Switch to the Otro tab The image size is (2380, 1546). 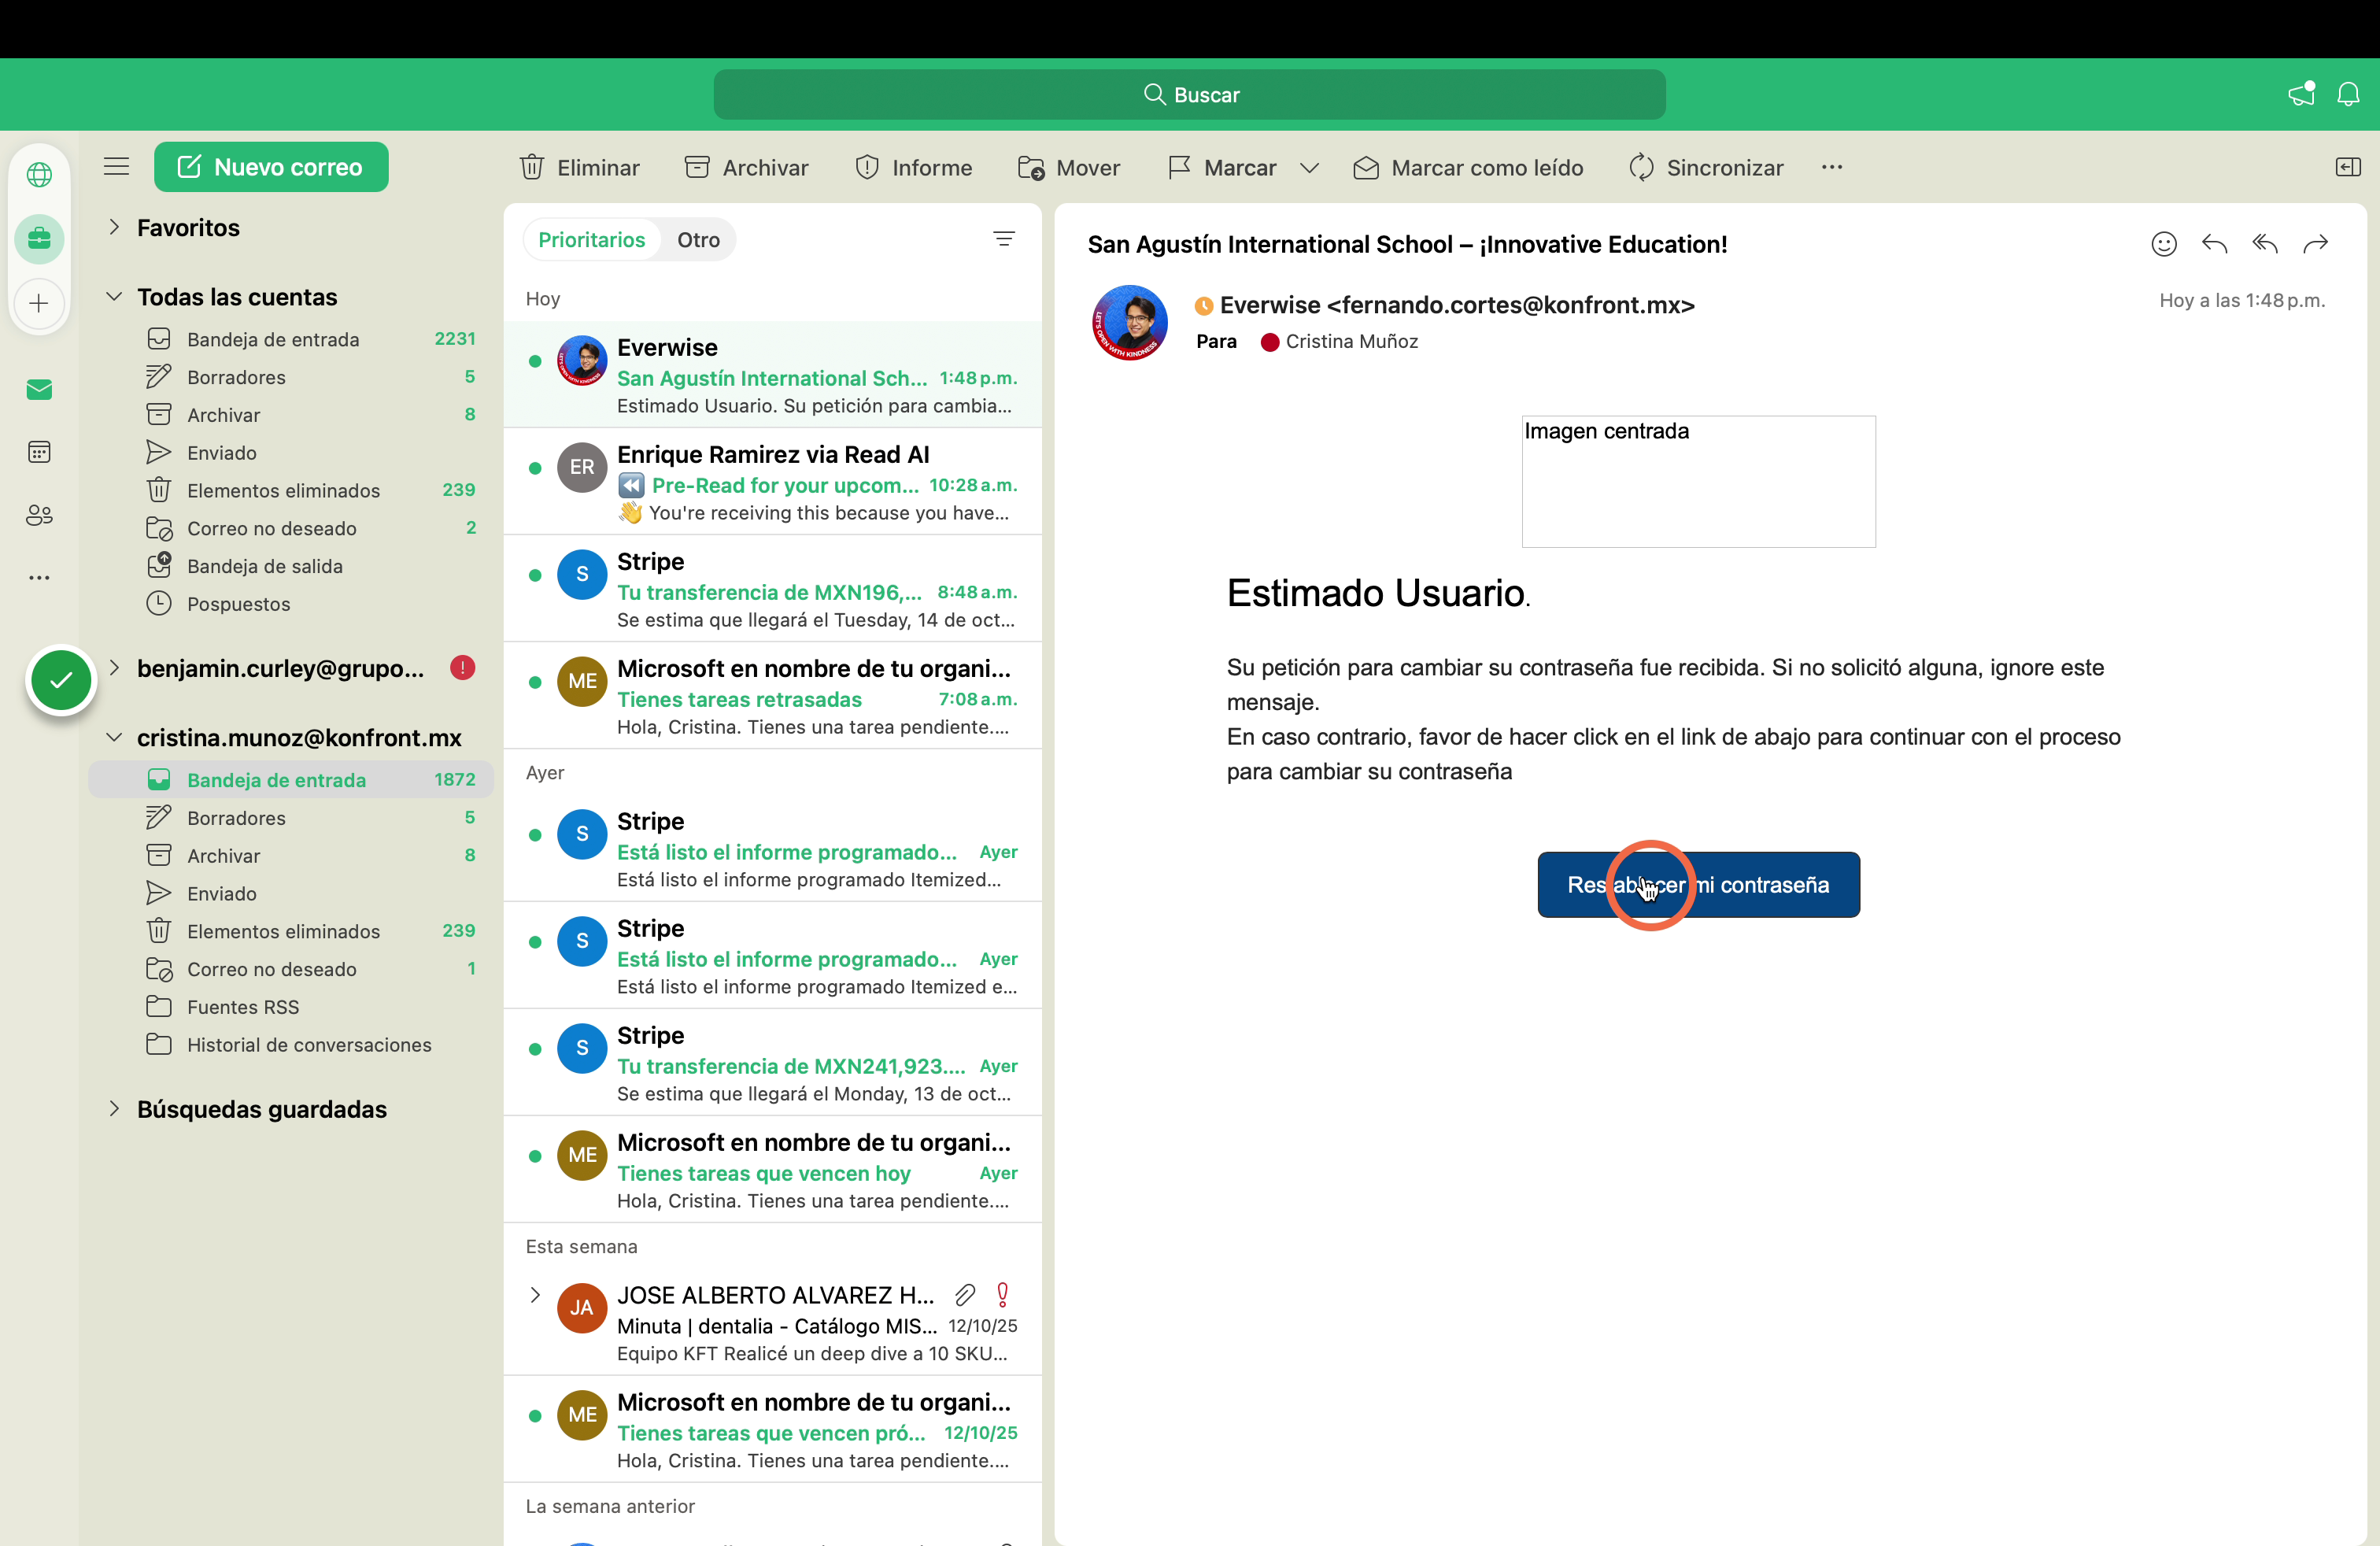[698, 240]
